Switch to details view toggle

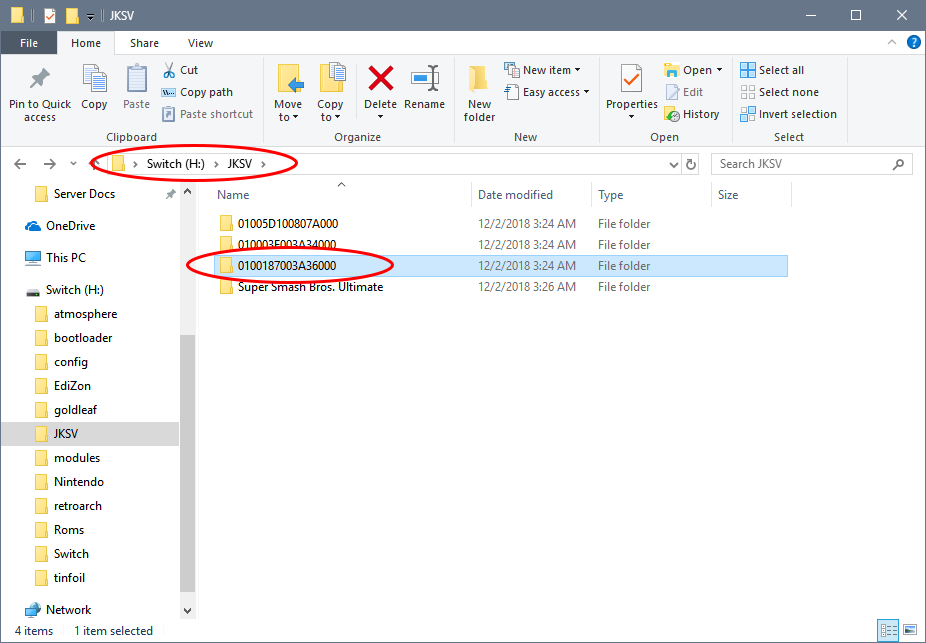pyautogui.click(x=888, y=630)
